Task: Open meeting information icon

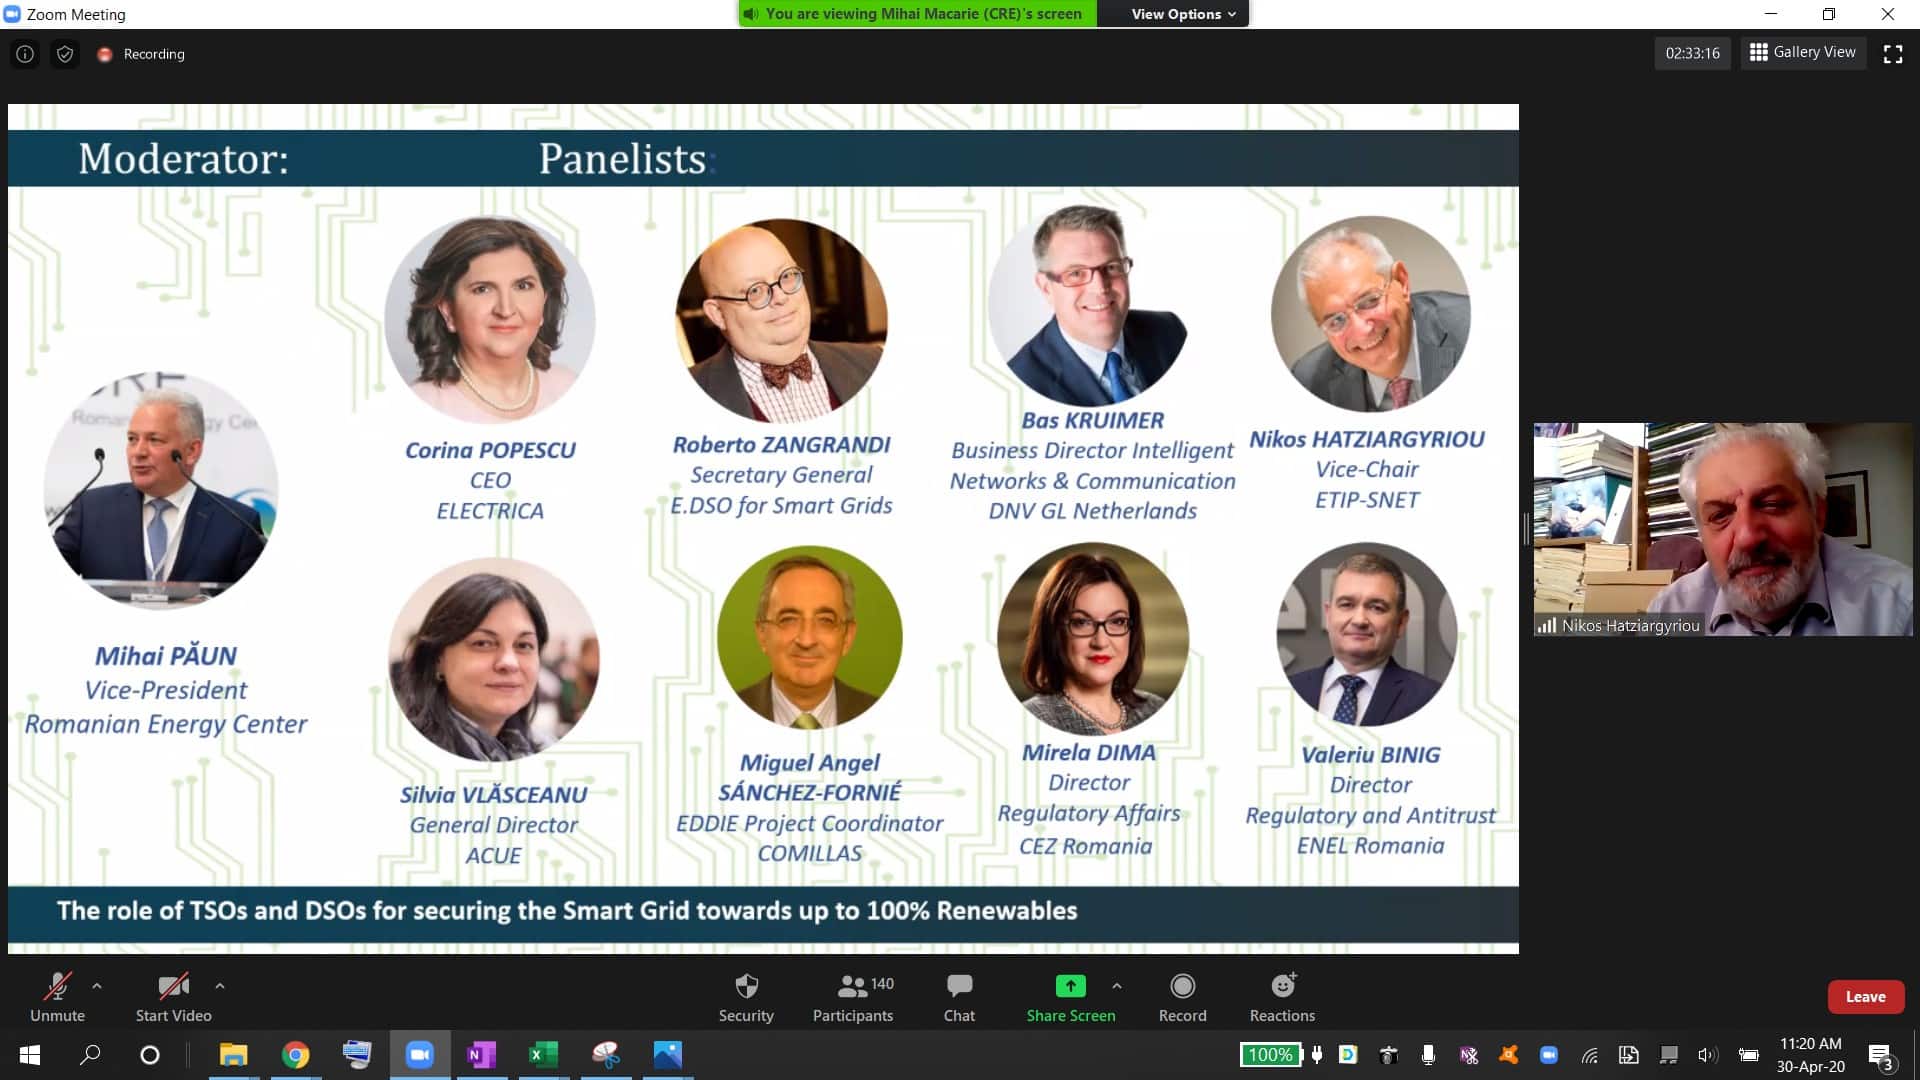Action: pyautogui.click(x=25, y=54)
